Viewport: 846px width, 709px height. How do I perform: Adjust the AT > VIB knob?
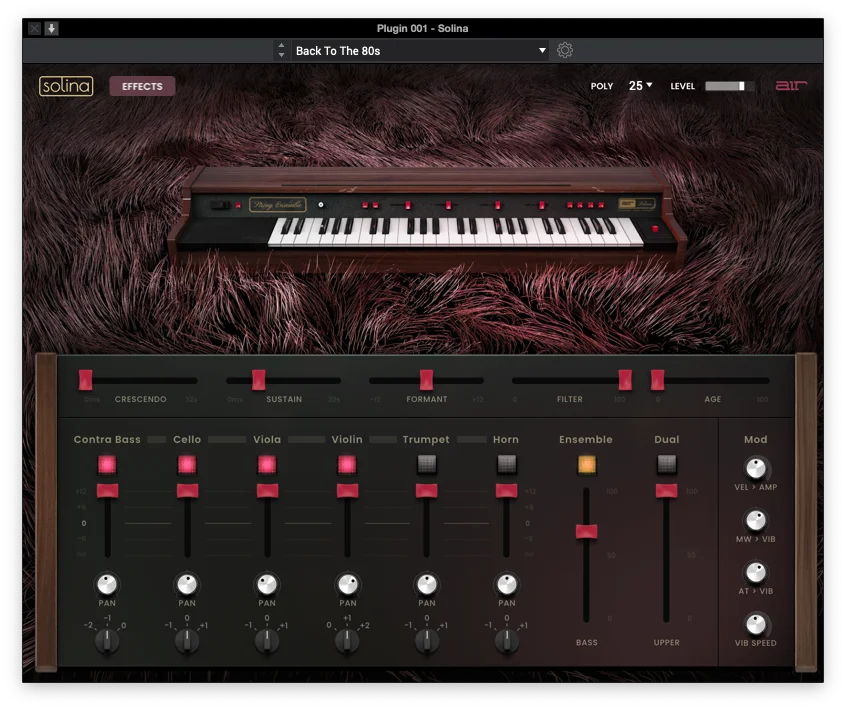tap(755, 572)
